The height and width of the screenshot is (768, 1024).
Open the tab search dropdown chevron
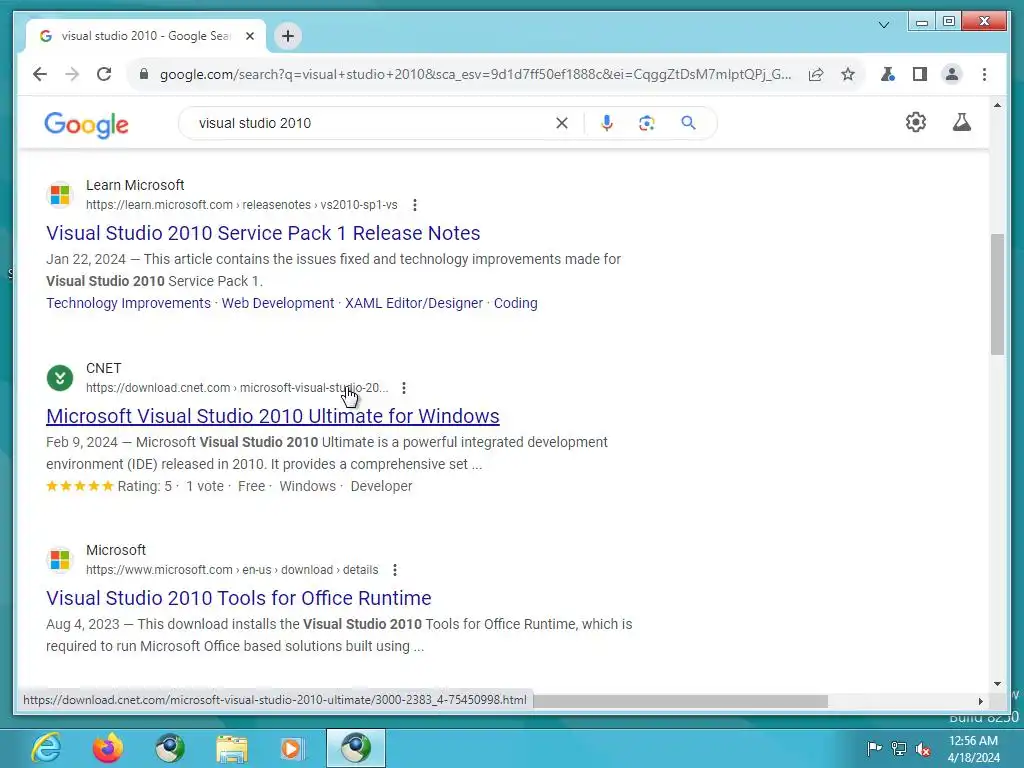[x=884, y=25]
